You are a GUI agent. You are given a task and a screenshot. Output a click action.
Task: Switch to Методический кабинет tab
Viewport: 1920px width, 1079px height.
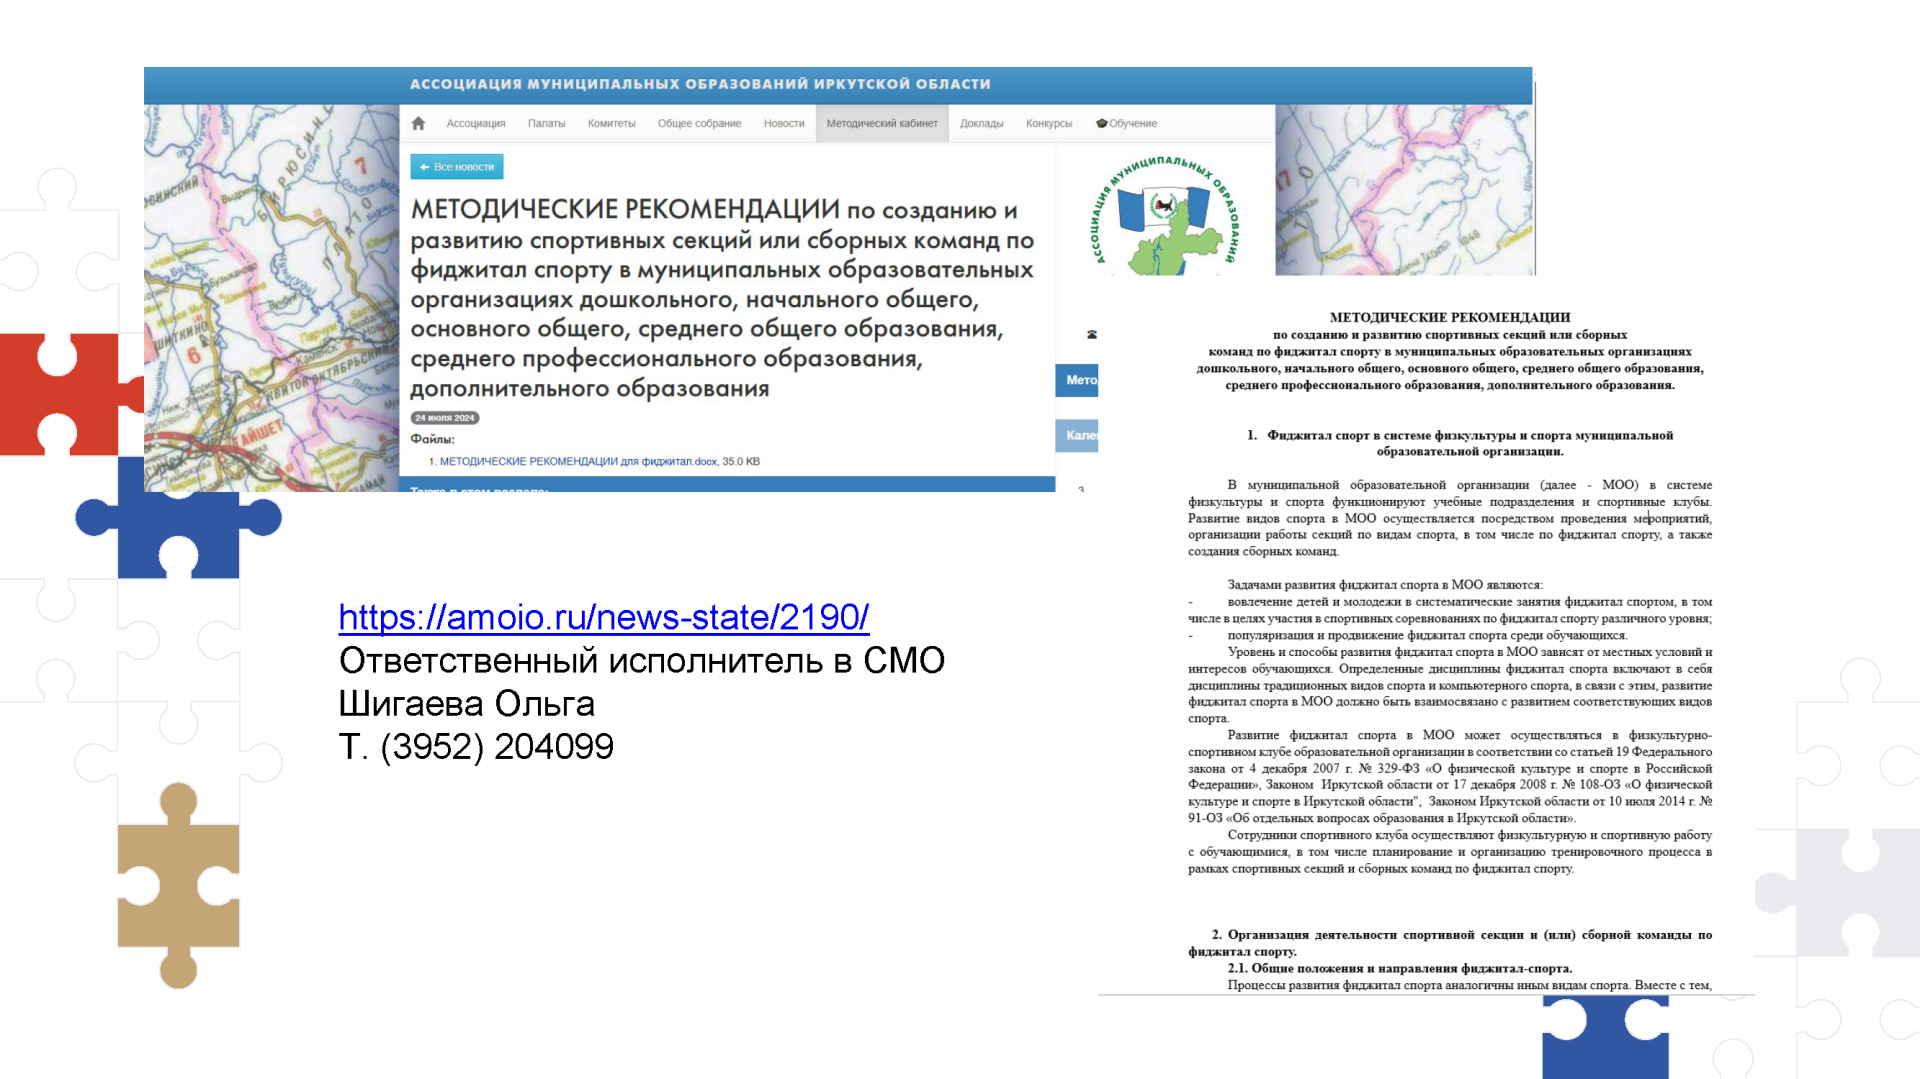tap(881, 124)
